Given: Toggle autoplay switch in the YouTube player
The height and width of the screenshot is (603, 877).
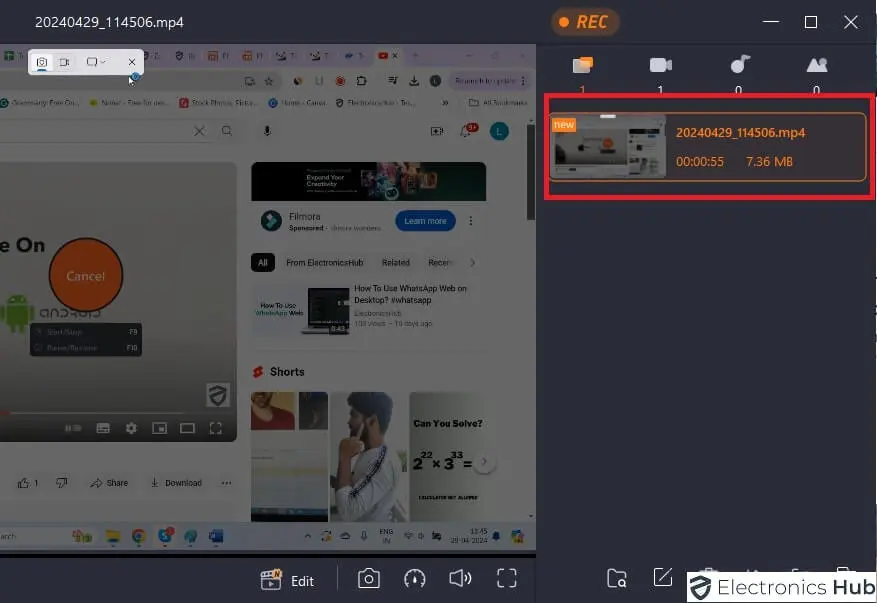Looking at the screenshot, I should 73,428.
